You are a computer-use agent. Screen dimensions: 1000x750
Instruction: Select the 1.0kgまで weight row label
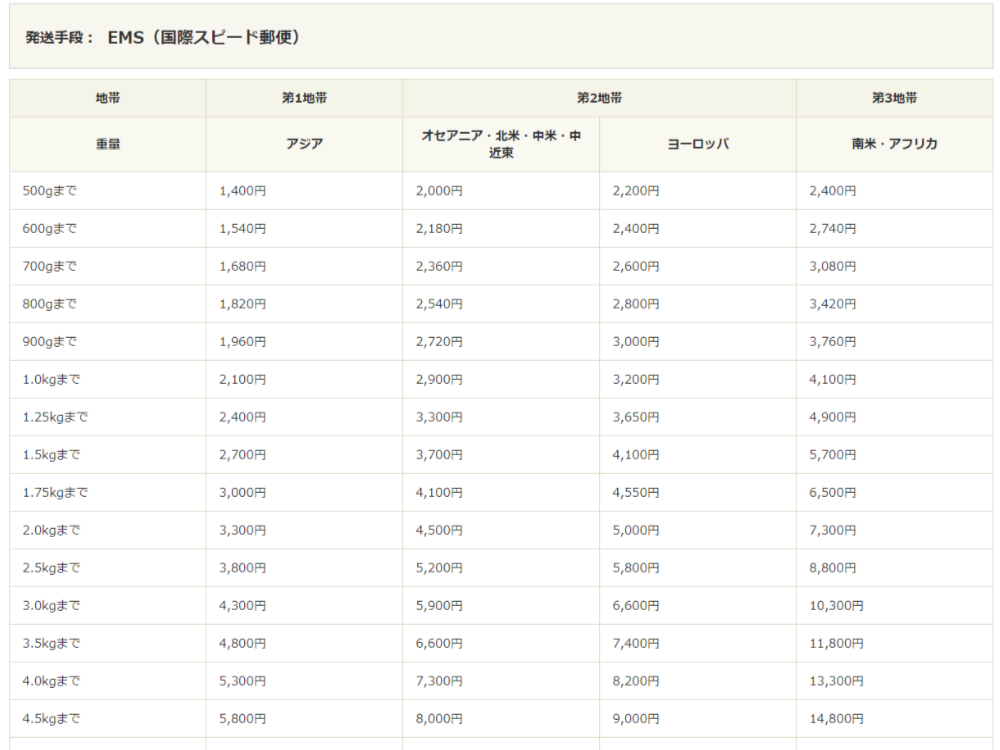52,379
